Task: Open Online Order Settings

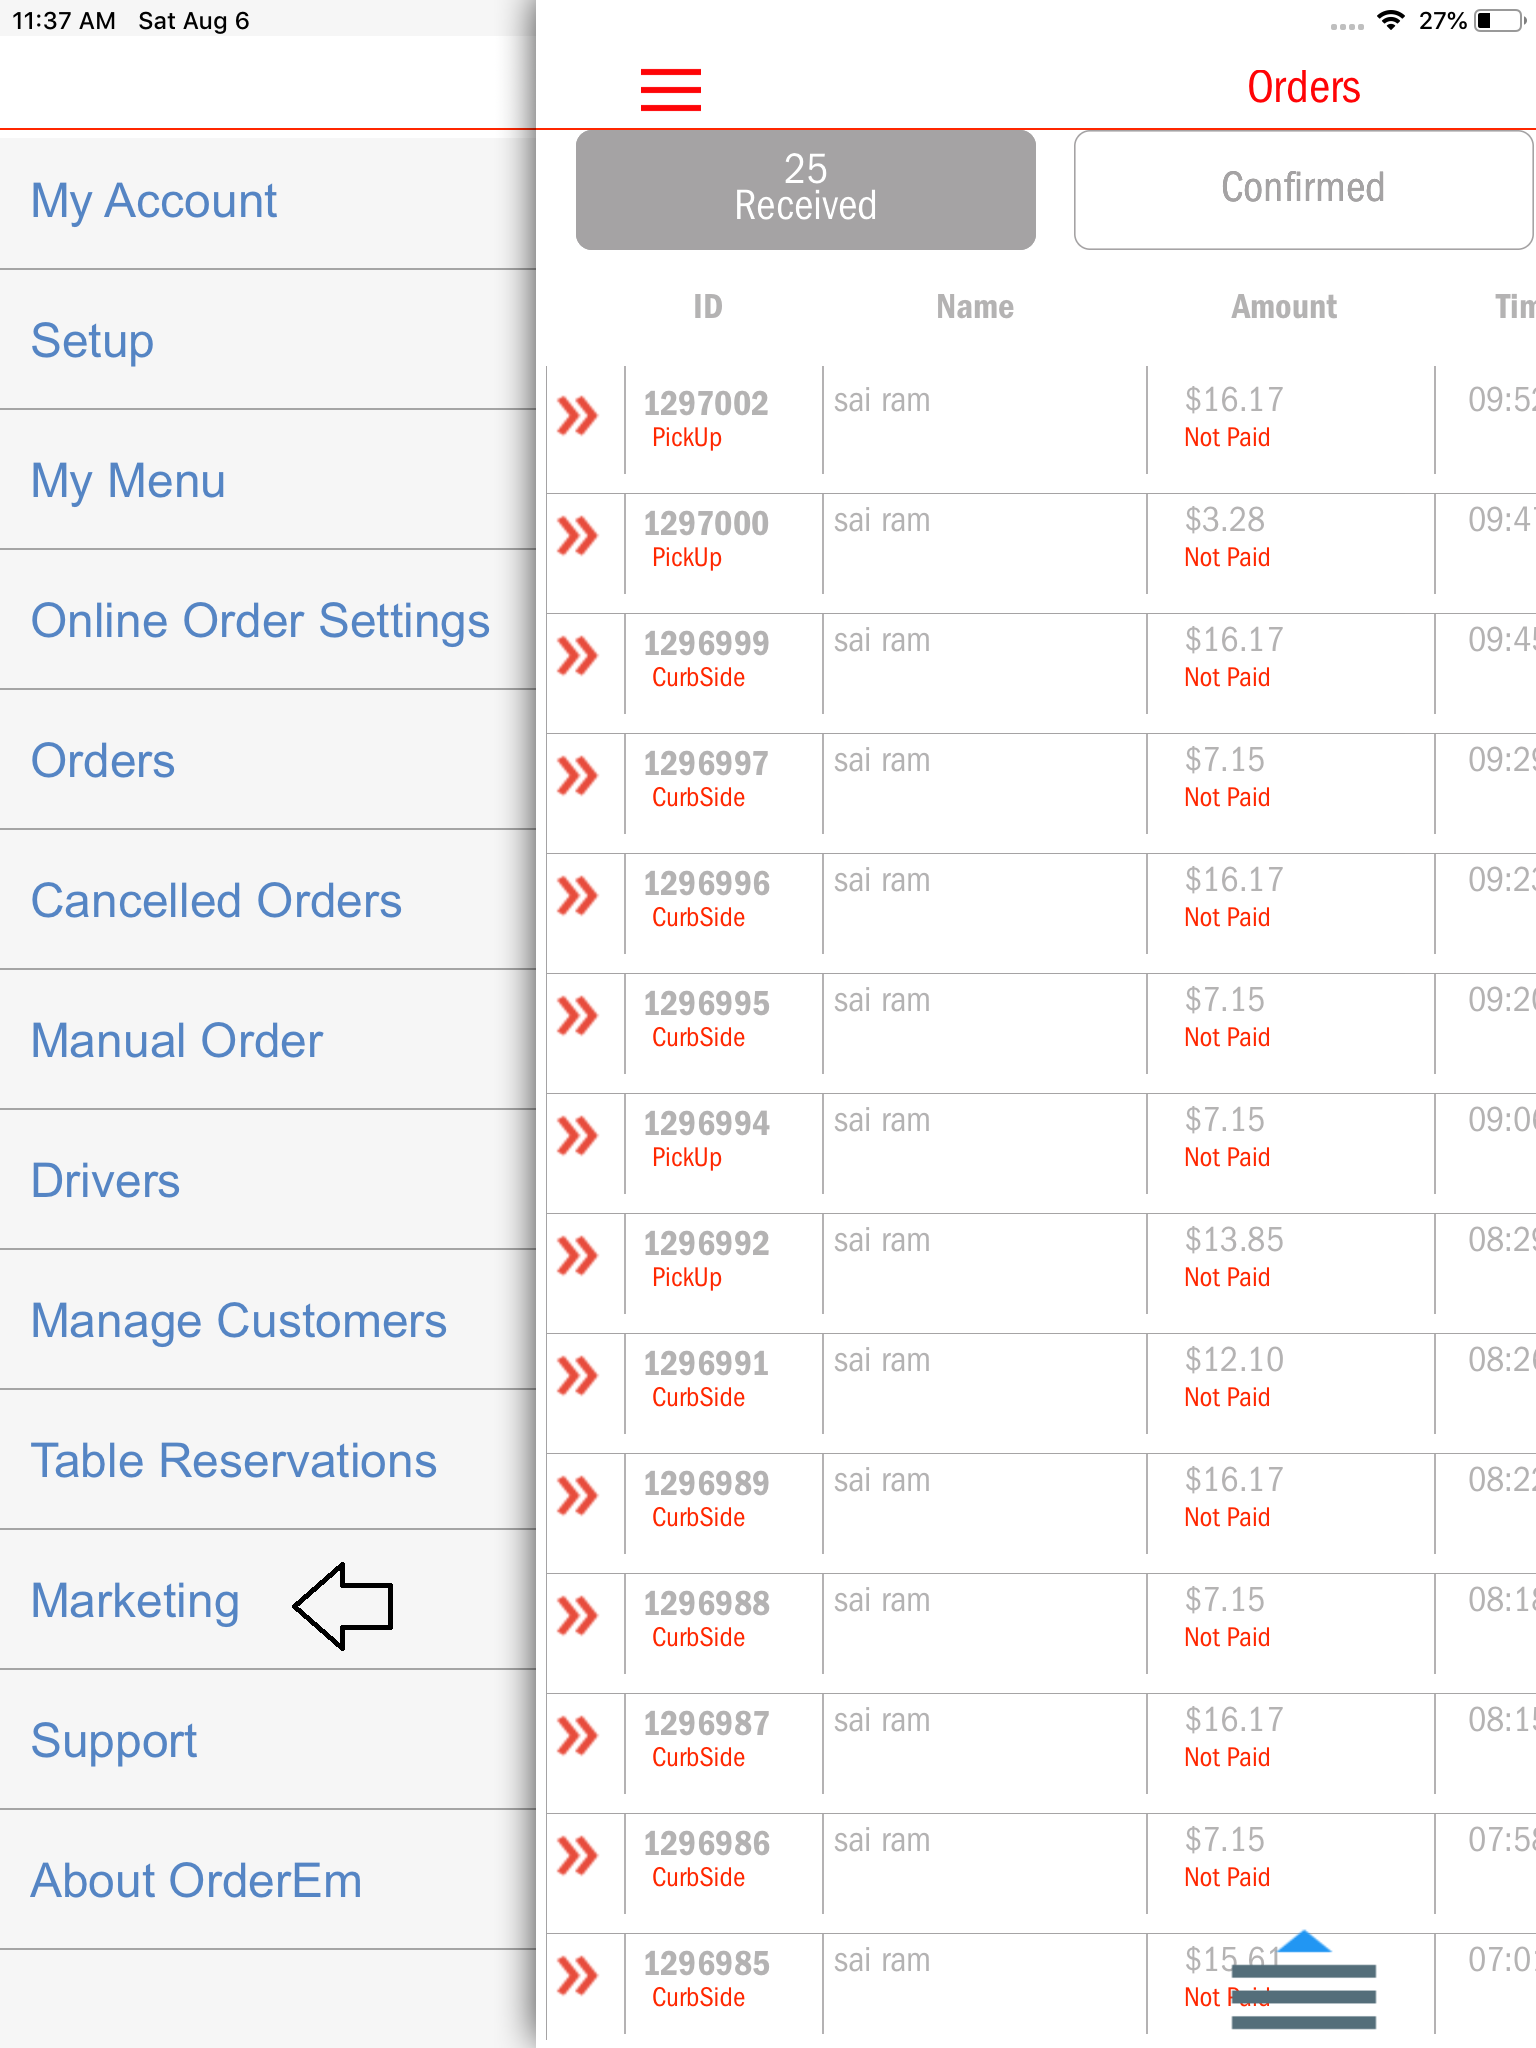Action: coord(260,620)
